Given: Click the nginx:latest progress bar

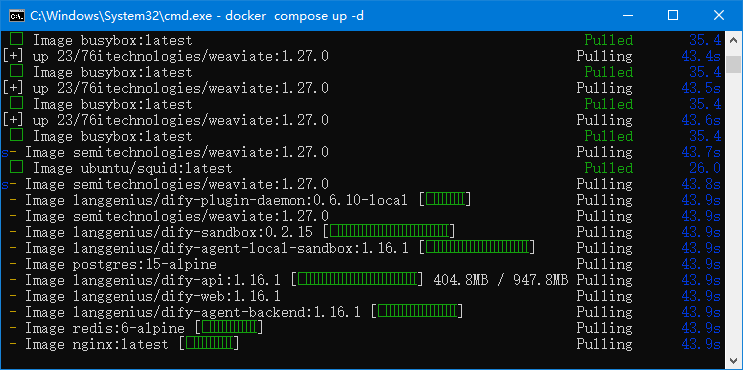Looking at the screenshot, I should pyautogui.click(x=209, y=343).
